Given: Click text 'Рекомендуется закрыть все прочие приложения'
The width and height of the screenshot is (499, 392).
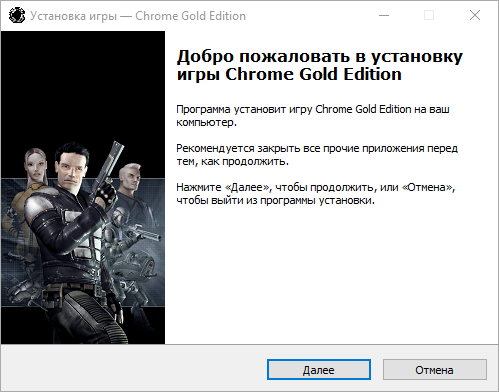Looking at the screenshot, I should tap(300, 148).
